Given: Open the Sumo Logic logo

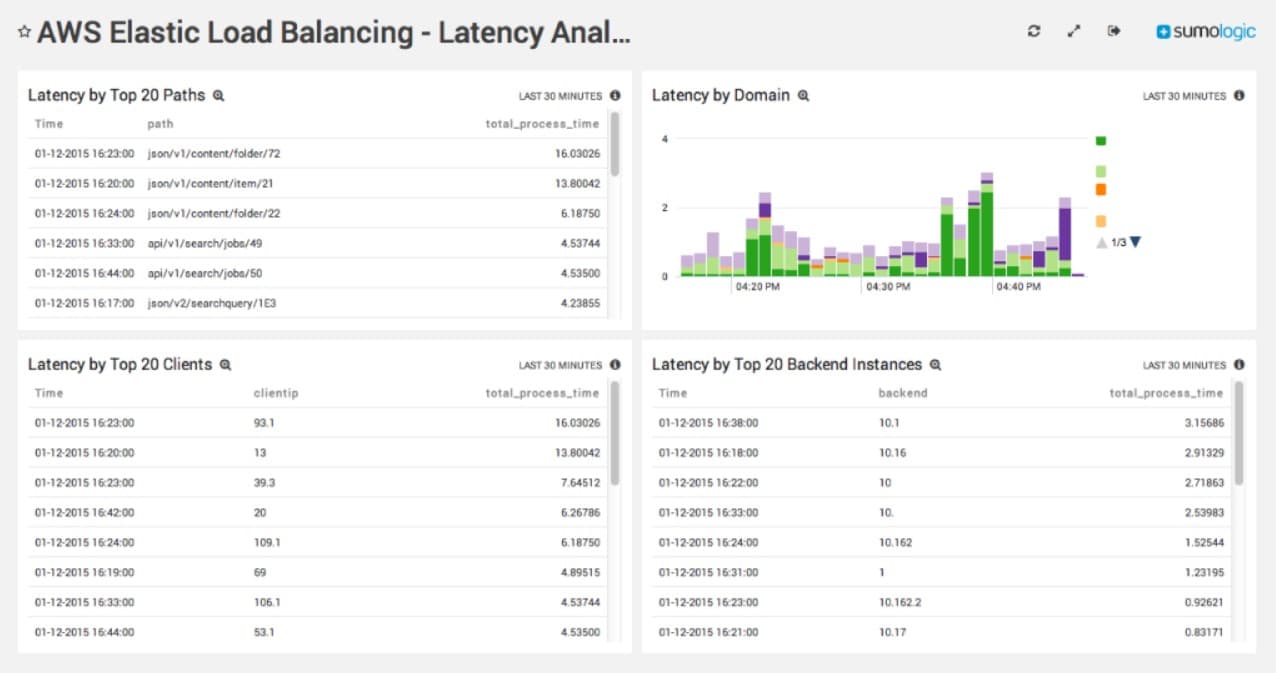Looking at the screenshot, I should pyautogui.click(x=1206, y=32).
